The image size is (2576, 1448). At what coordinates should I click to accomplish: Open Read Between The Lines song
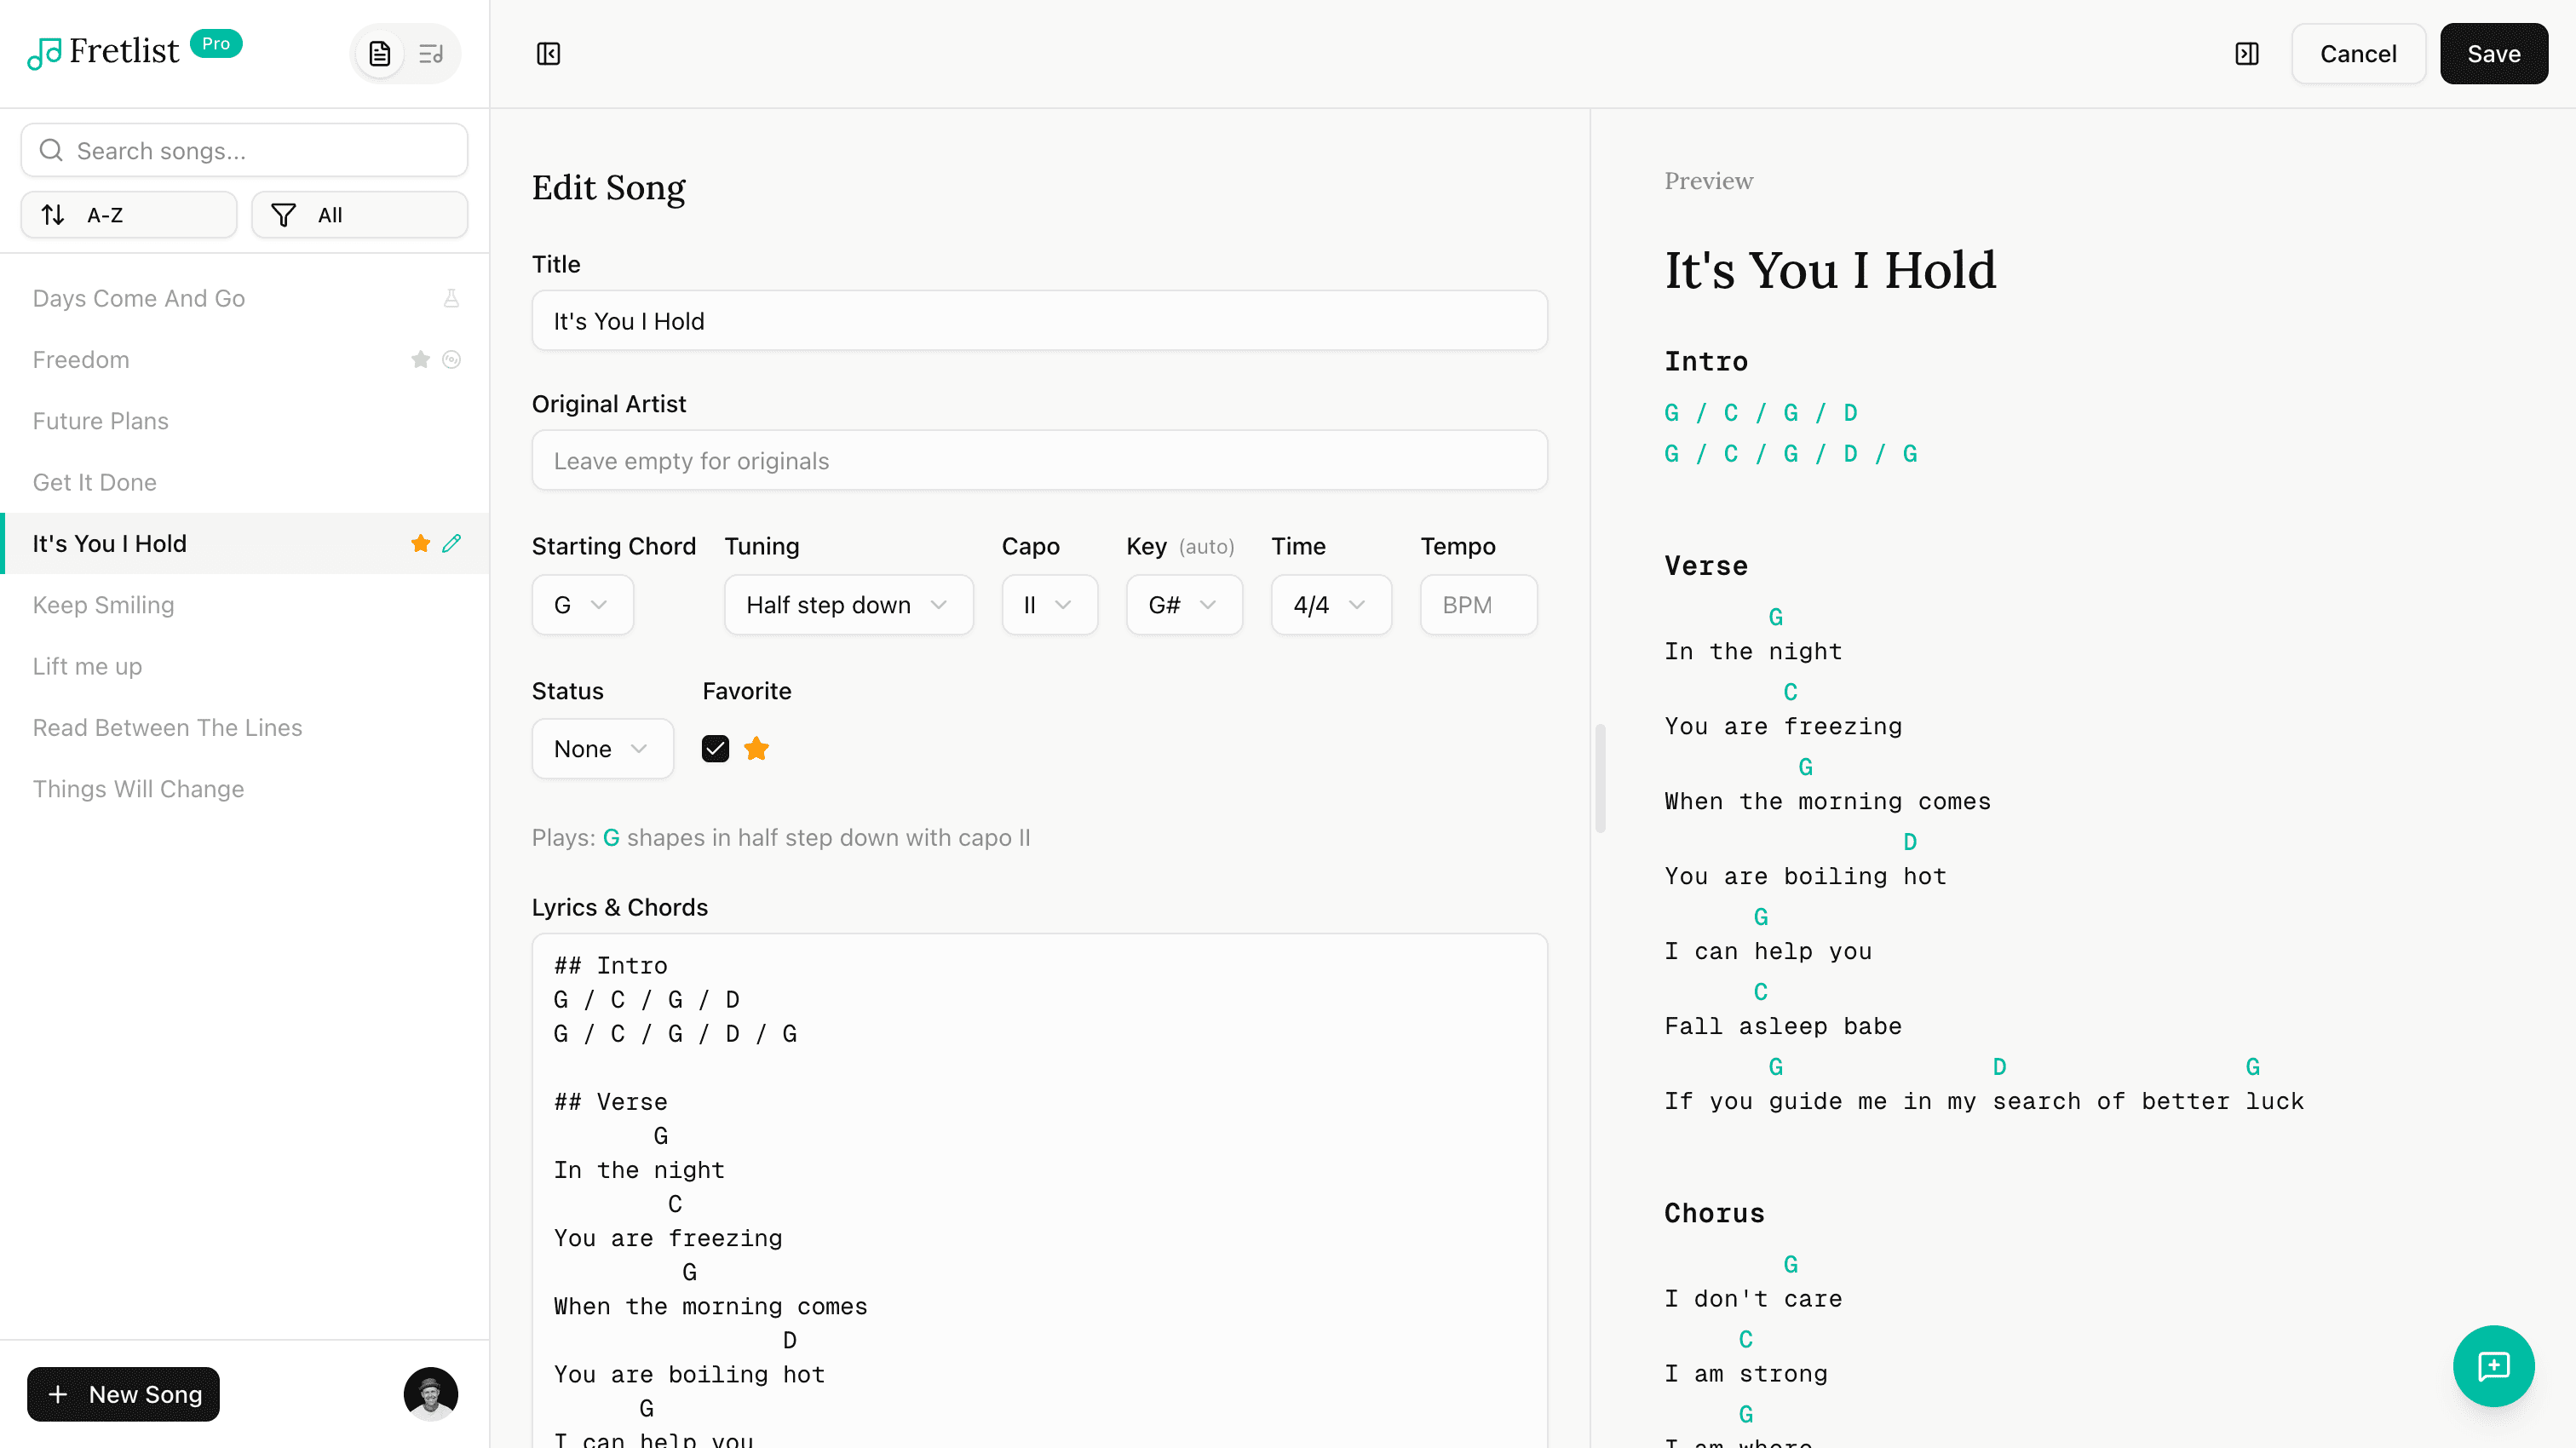click(167, 727)
